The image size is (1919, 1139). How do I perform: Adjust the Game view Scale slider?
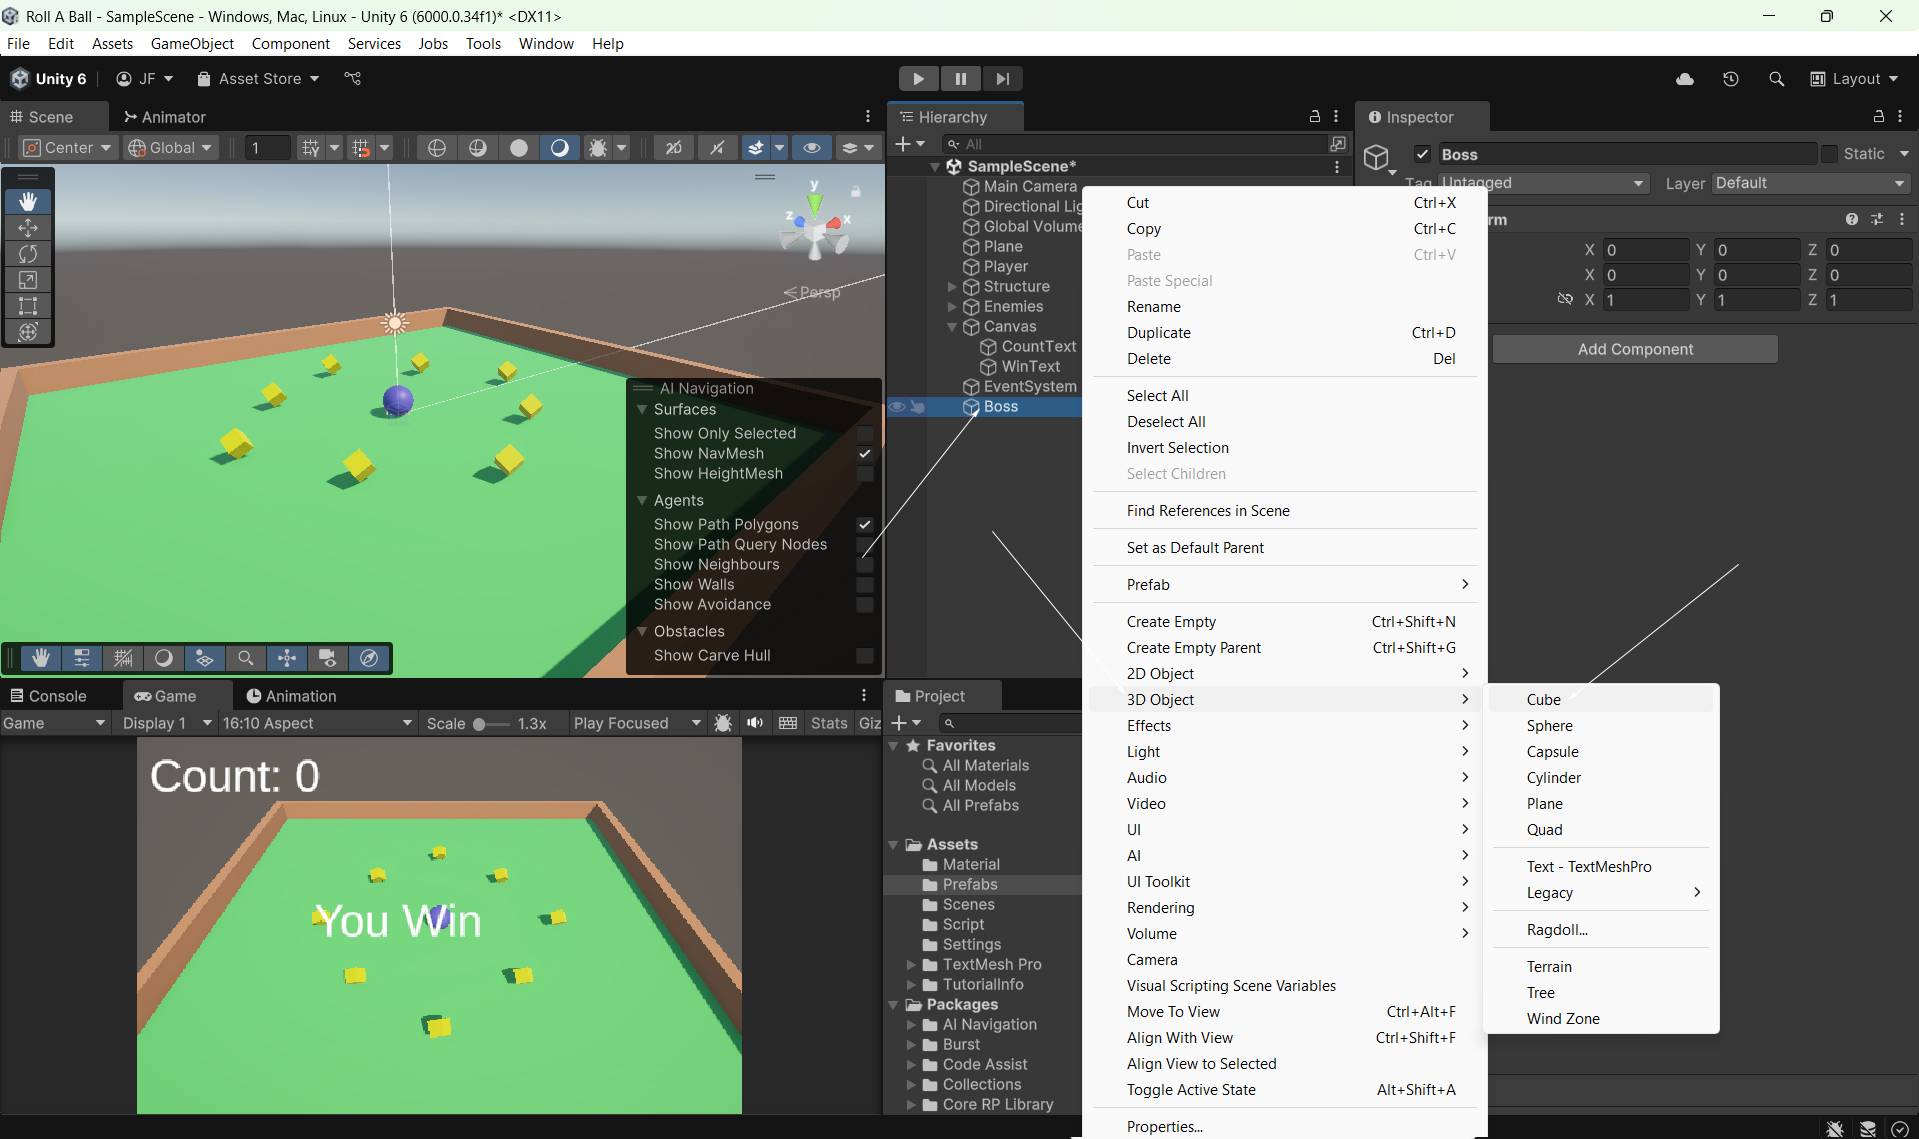[480, 724]
